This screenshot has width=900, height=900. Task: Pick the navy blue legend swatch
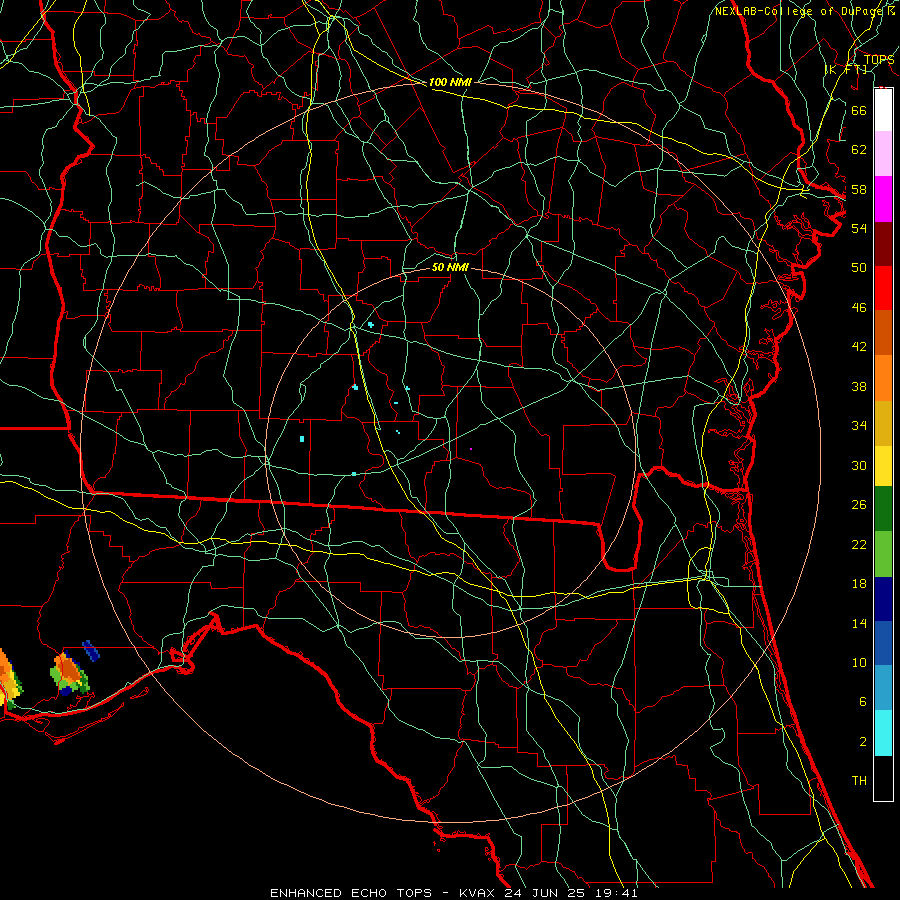point(883,599)
